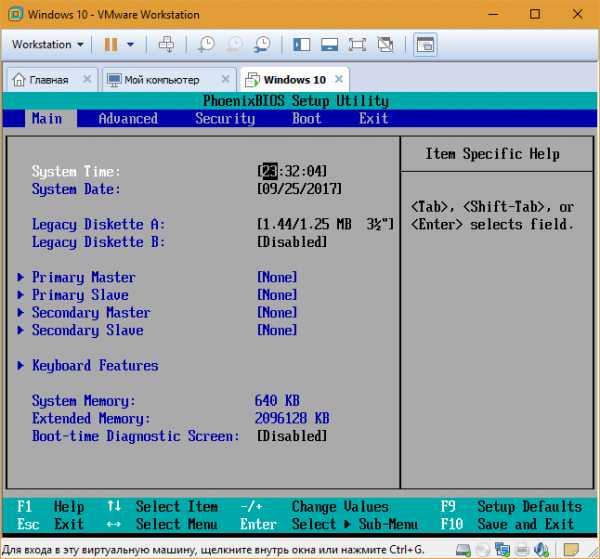
Task: Click the highlighted hour field 23
Action: click(271, 171)
